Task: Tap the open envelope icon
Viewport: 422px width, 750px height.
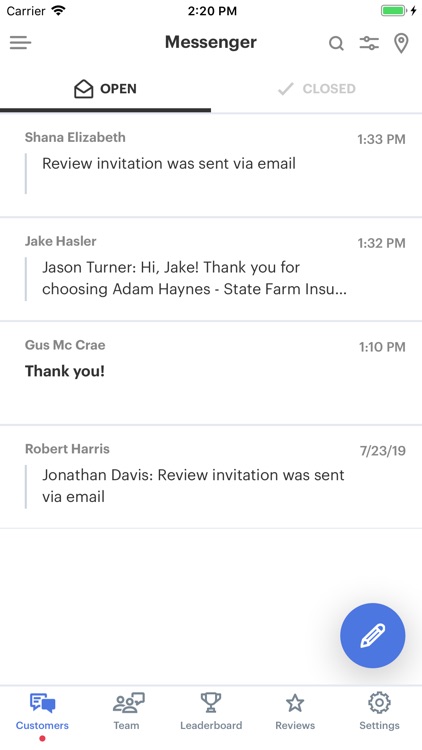Action: (84, 89)
